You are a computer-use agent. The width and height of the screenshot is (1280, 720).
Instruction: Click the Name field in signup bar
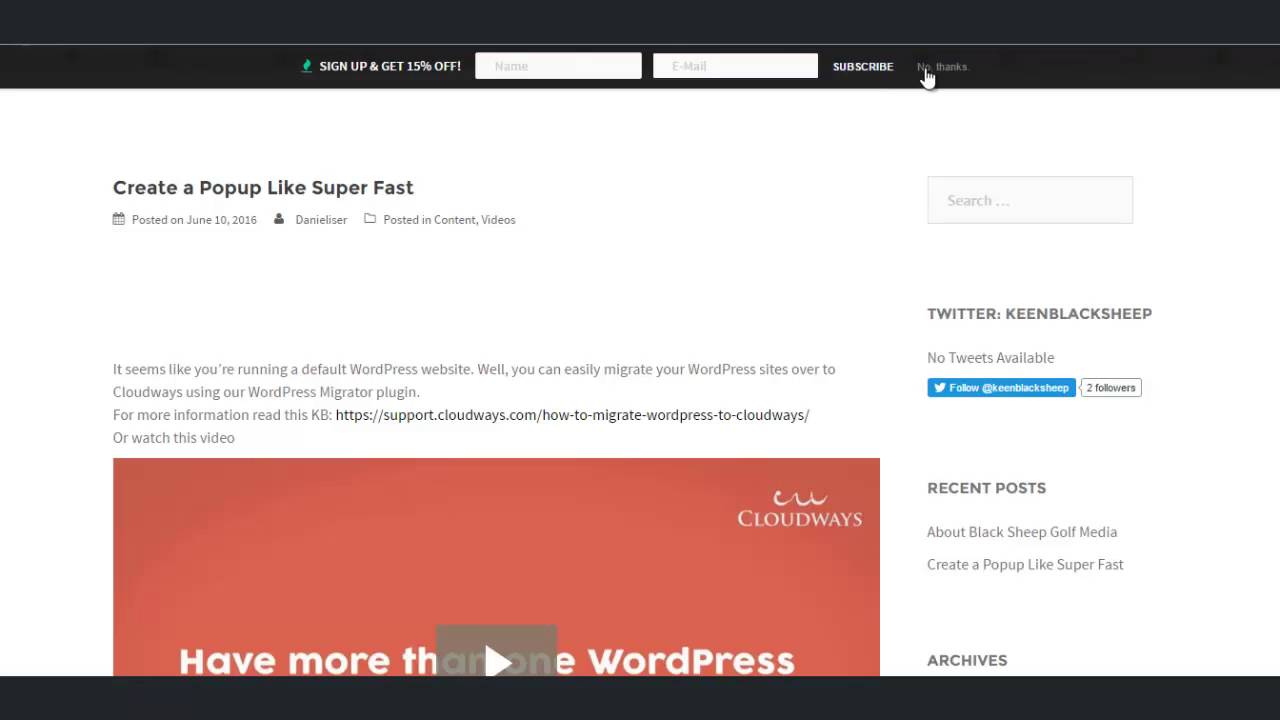click(558, 66)
